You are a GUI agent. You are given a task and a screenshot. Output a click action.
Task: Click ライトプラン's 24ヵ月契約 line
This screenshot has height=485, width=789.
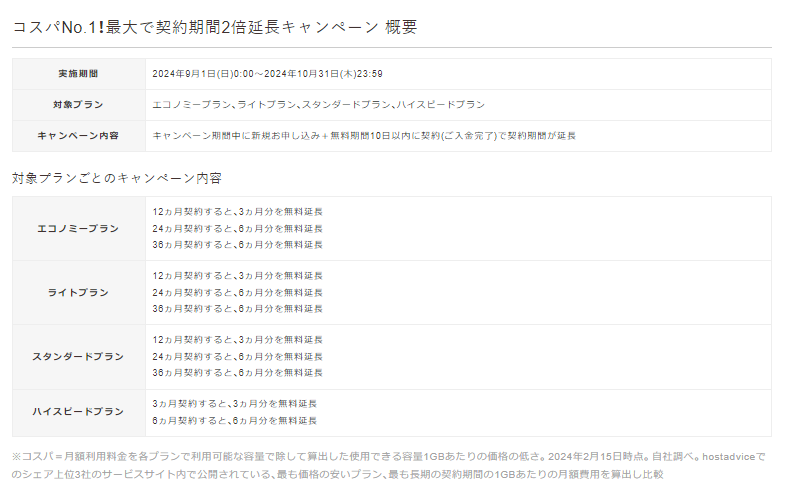click(237, 292)
